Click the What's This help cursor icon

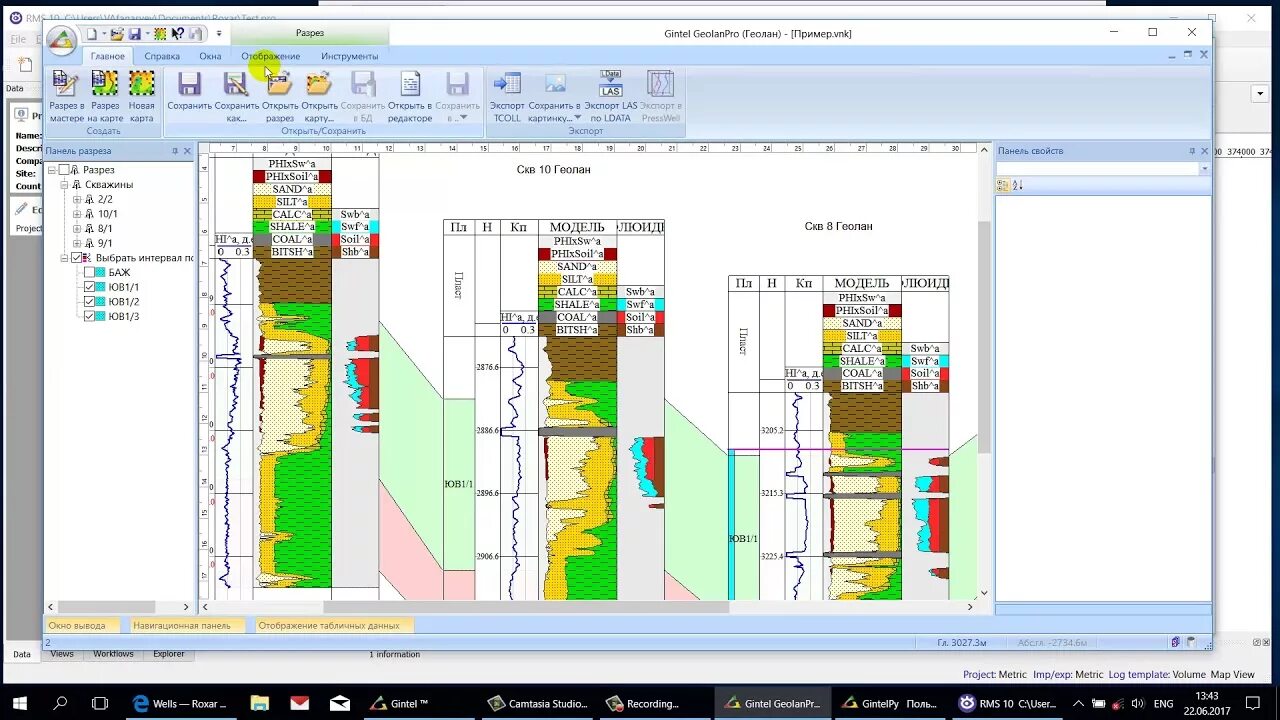click(x=178, y=34)
